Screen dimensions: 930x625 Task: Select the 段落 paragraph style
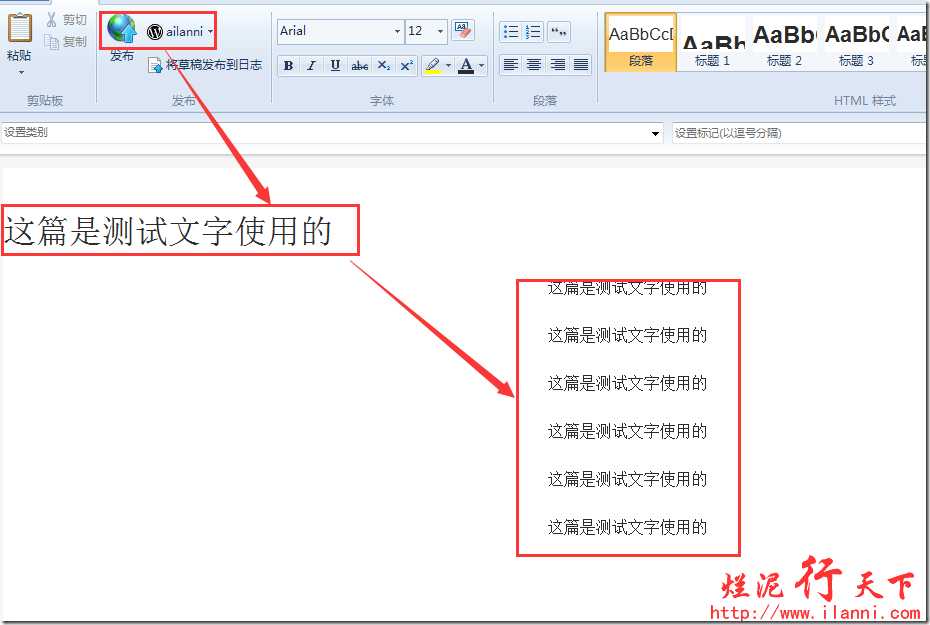pos(641,43)
